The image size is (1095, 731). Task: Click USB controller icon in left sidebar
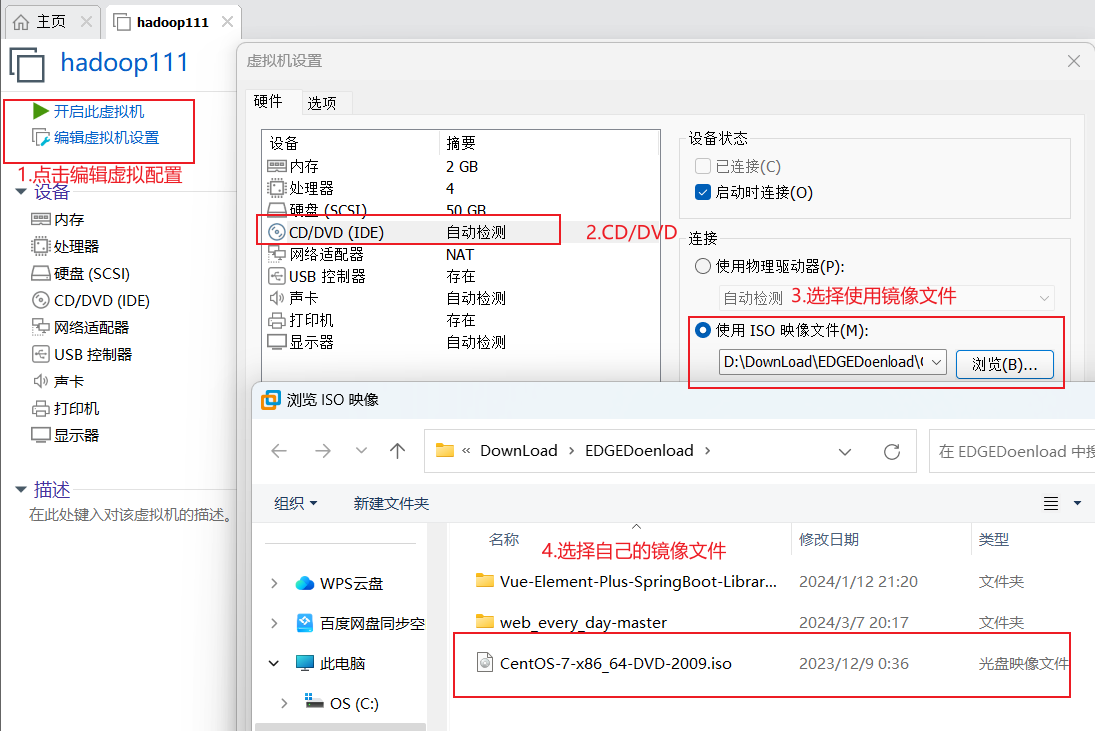(41, 354)
